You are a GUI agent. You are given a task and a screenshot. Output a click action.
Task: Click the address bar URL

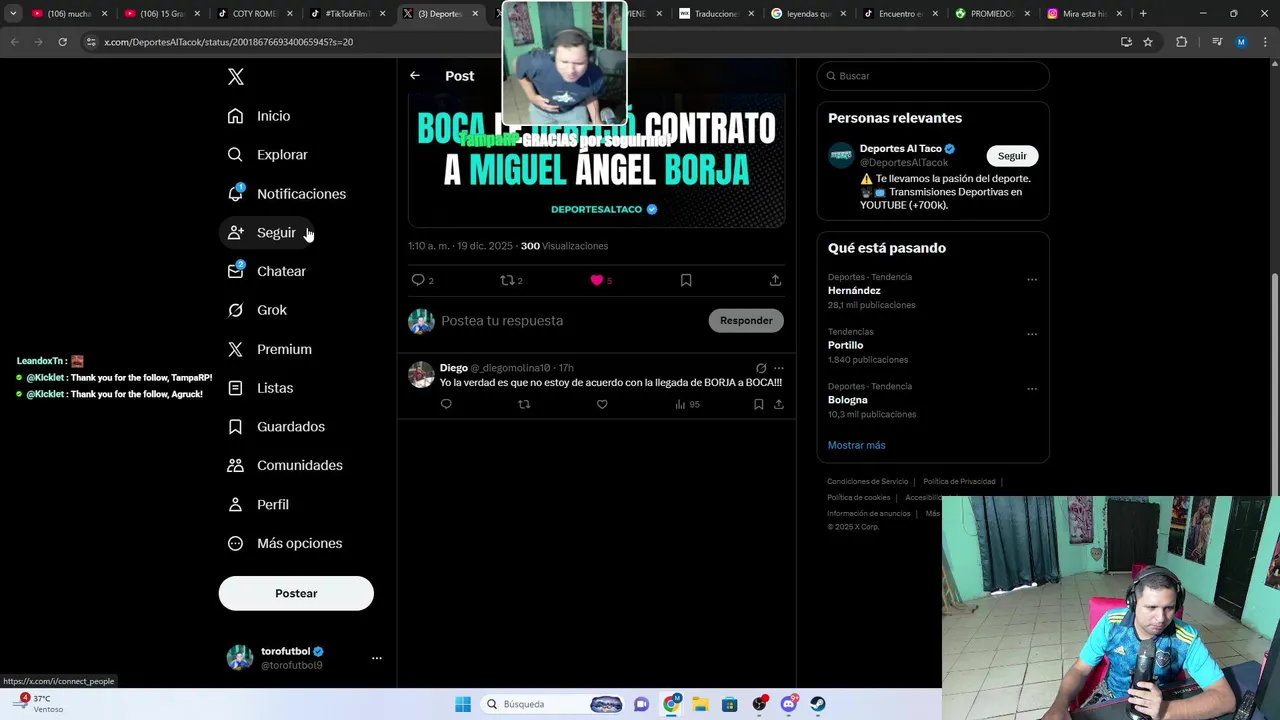tap(228, 42)
